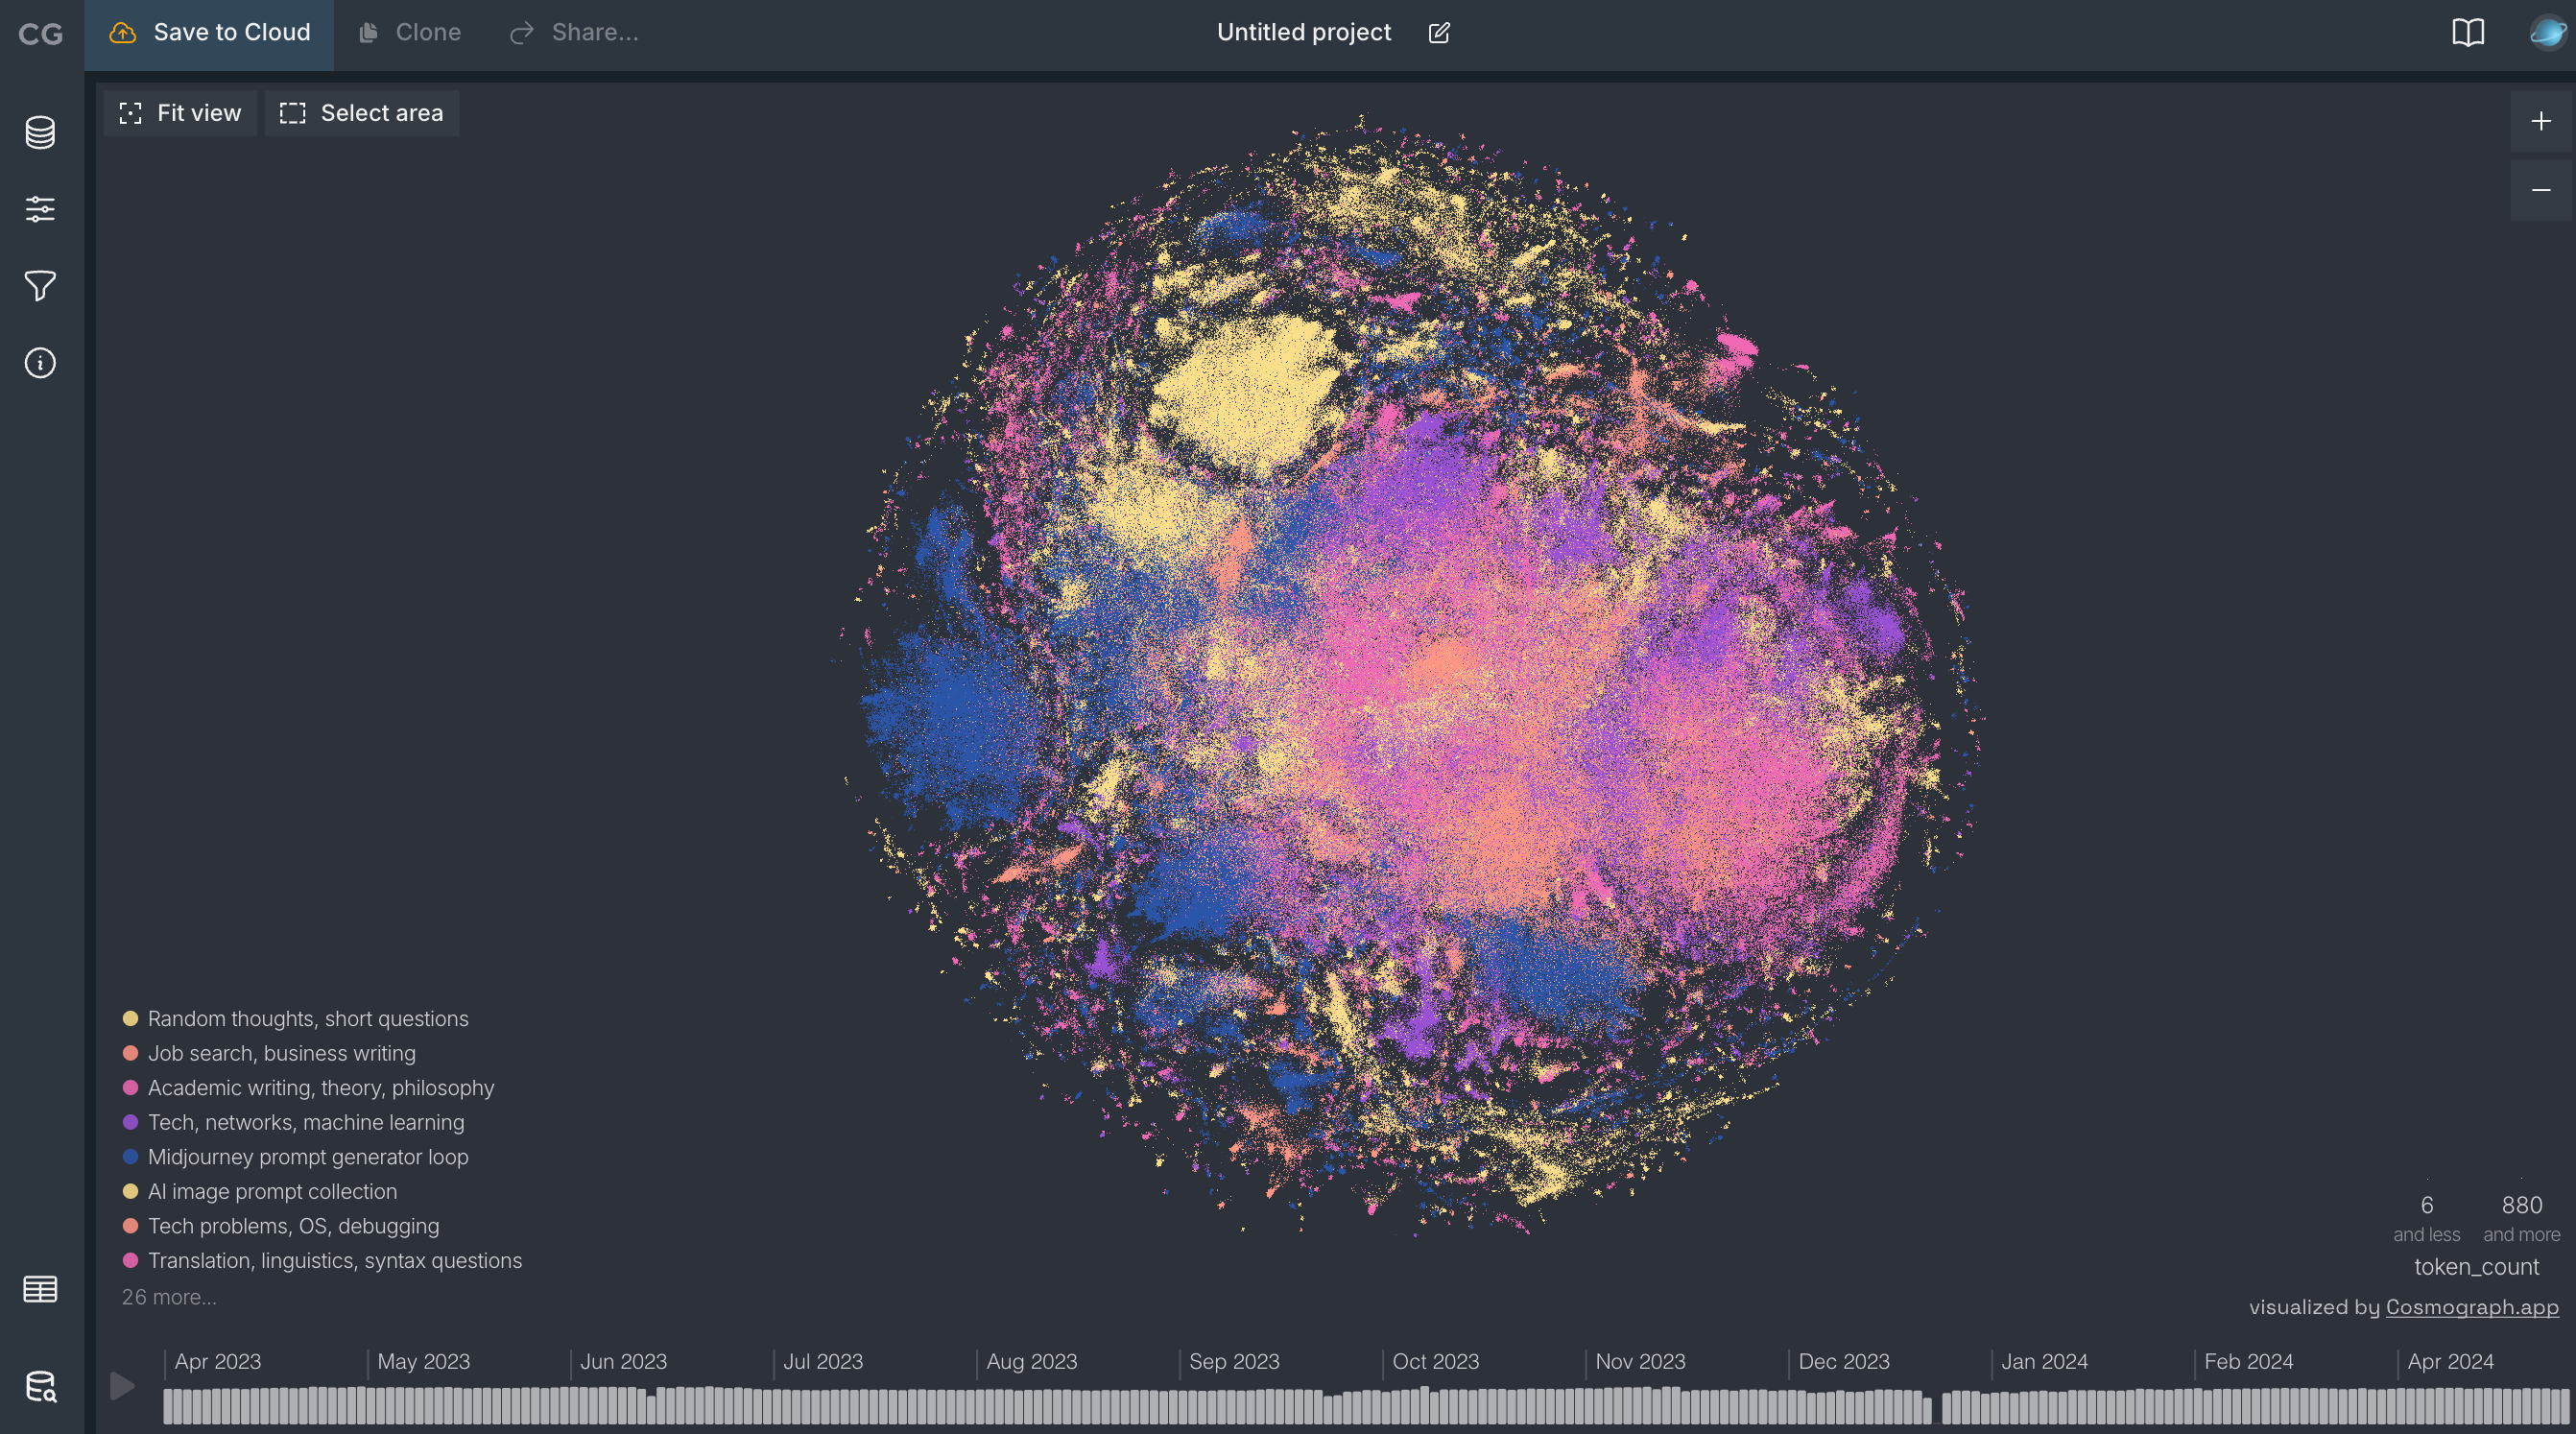
Task: Open the Share dialog
Action: (574, 33)
